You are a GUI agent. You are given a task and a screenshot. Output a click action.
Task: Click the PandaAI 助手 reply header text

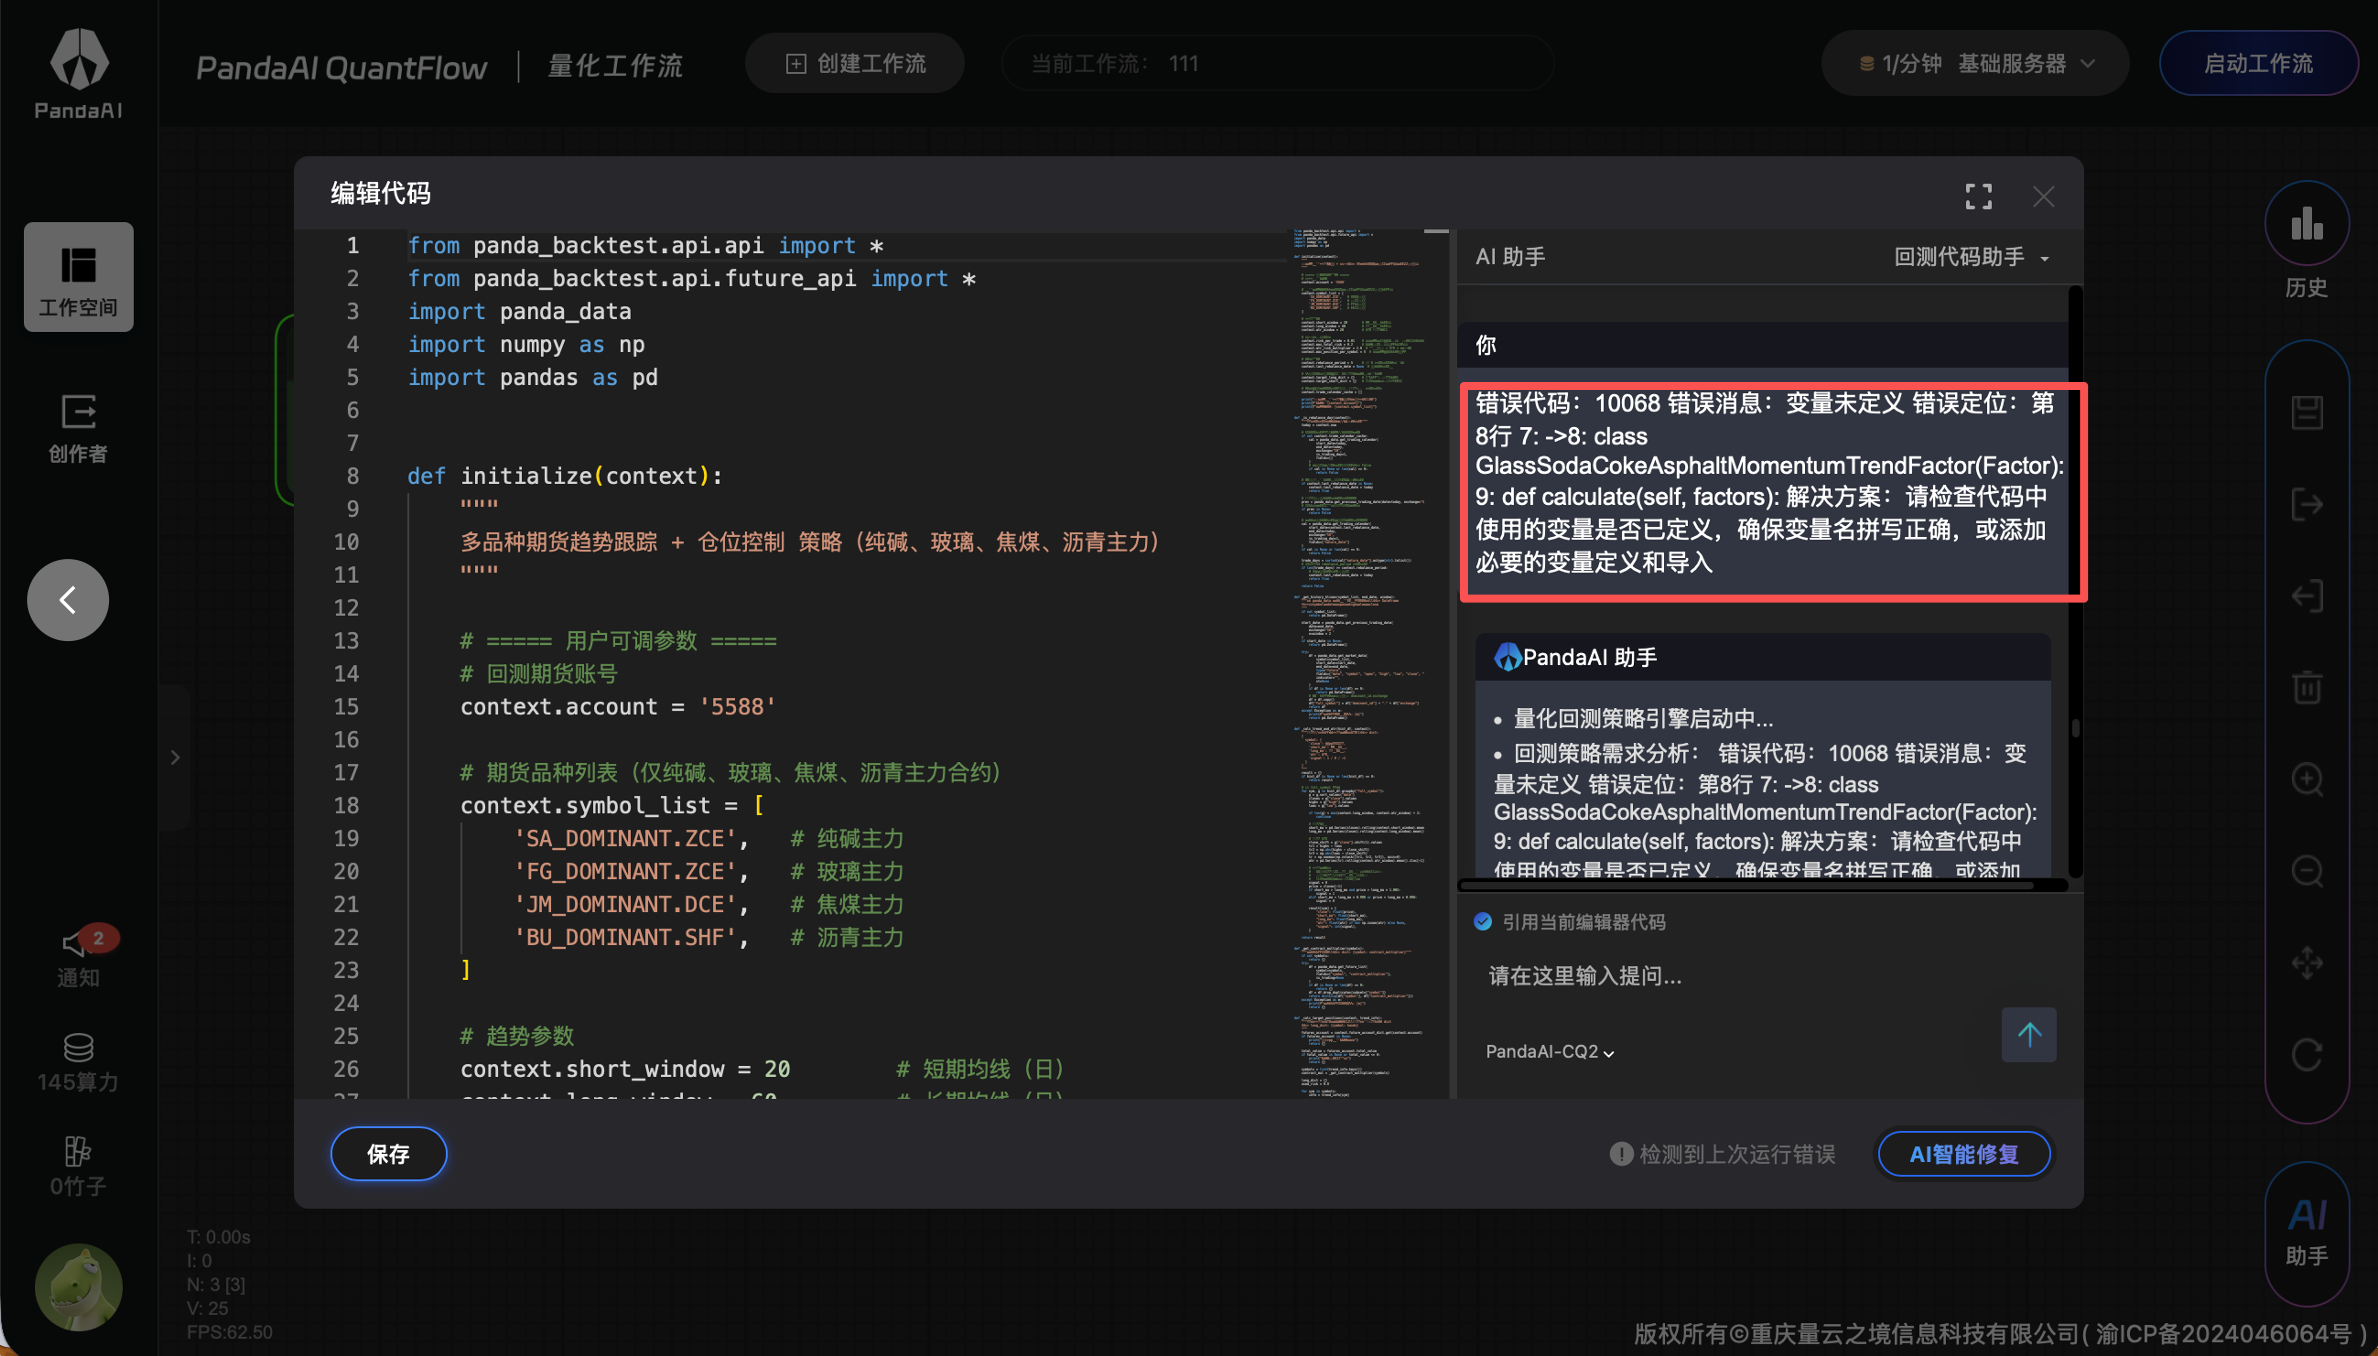(1590, 657)
